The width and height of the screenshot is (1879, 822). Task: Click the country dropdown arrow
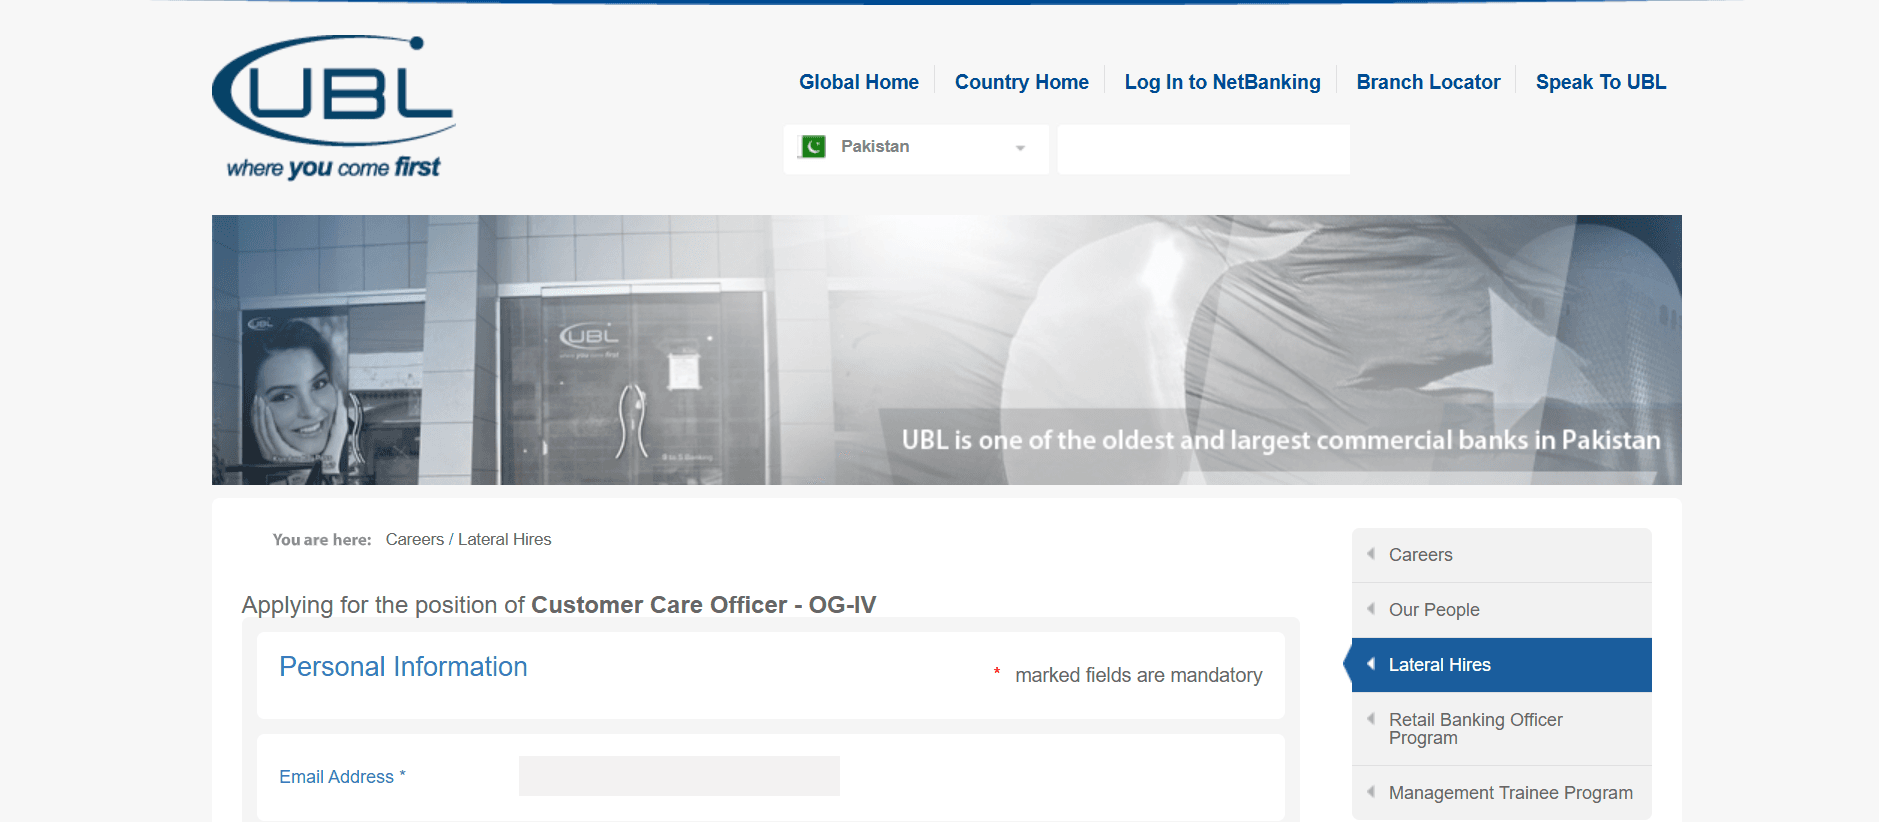[x=1020, y=148]
